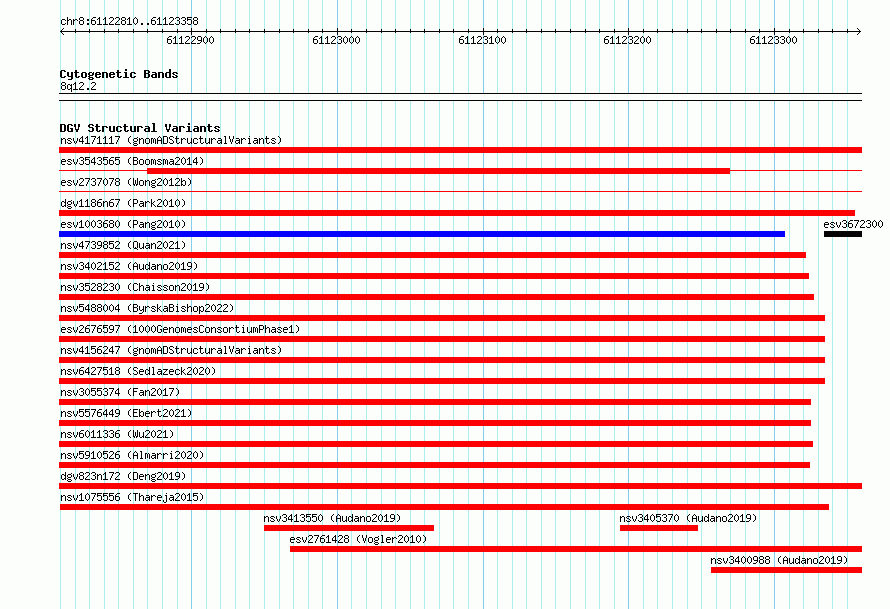Click the nsv3400988 (Audano2019) label
The width and height of the screenshot is (890, 609).
779,560
